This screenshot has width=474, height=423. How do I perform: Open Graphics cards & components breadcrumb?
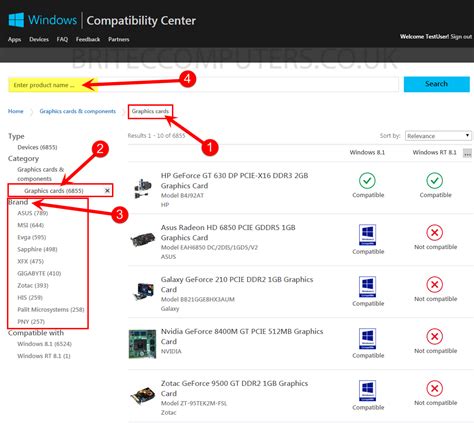(x=78, y=111)
